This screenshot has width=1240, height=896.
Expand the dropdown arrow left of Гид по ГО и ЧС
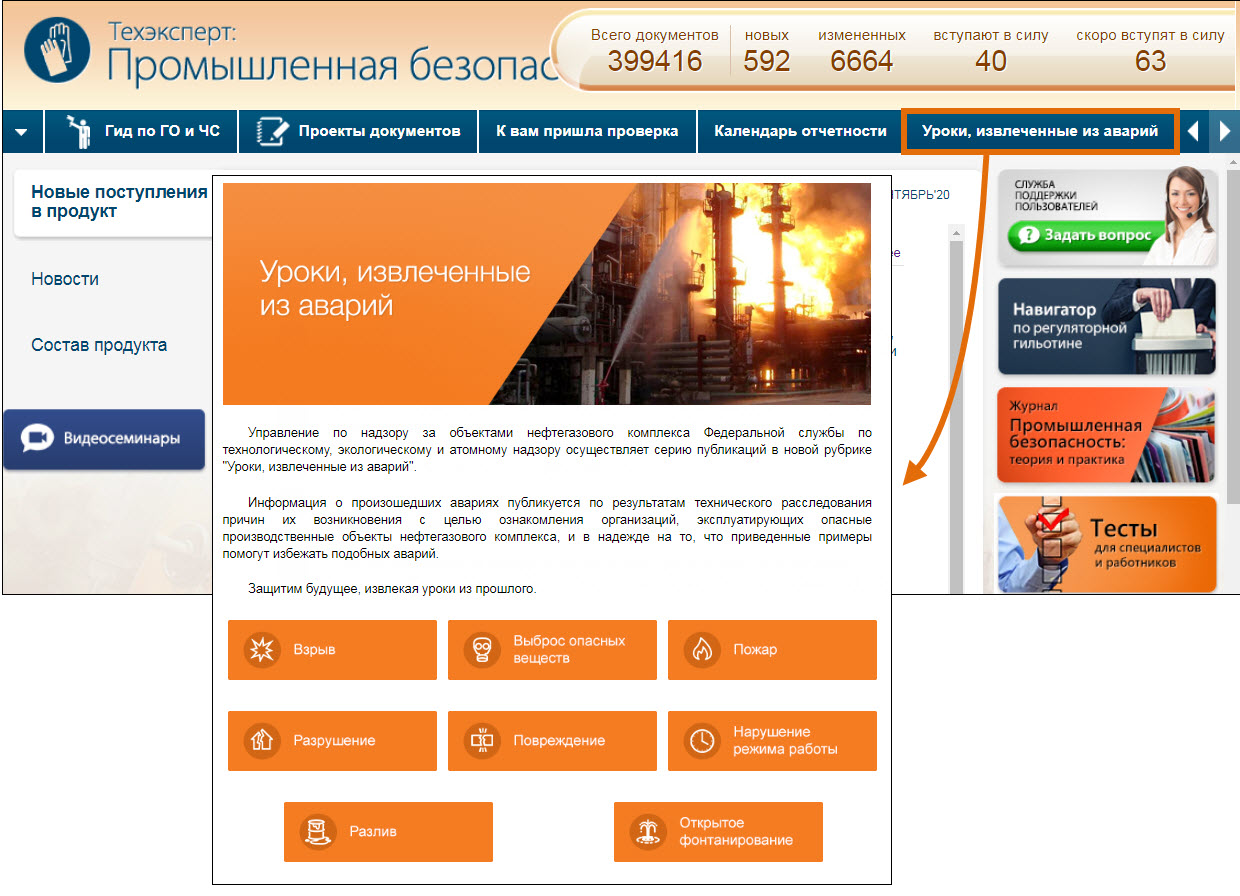(x=22, y=132)
